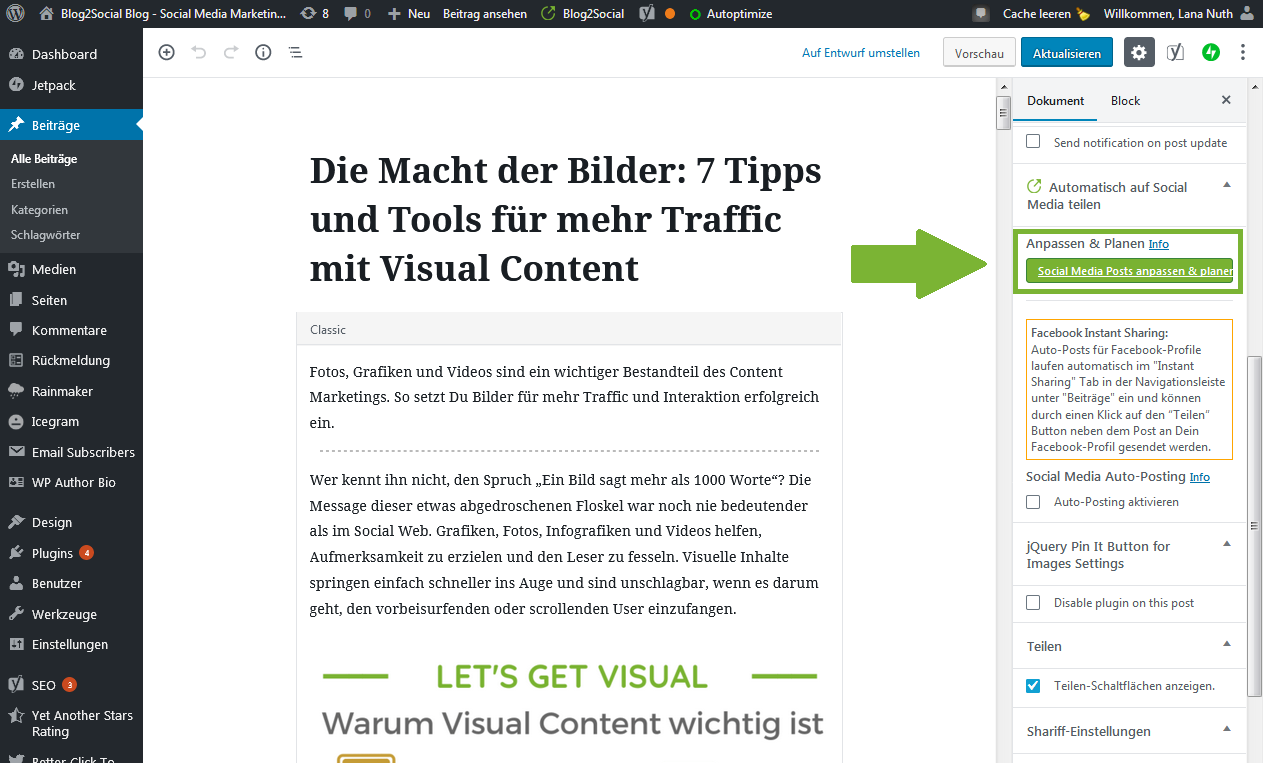Click the Autoptimize green circle item
The width and height of the screenshot is (1263, 763).
731,14
